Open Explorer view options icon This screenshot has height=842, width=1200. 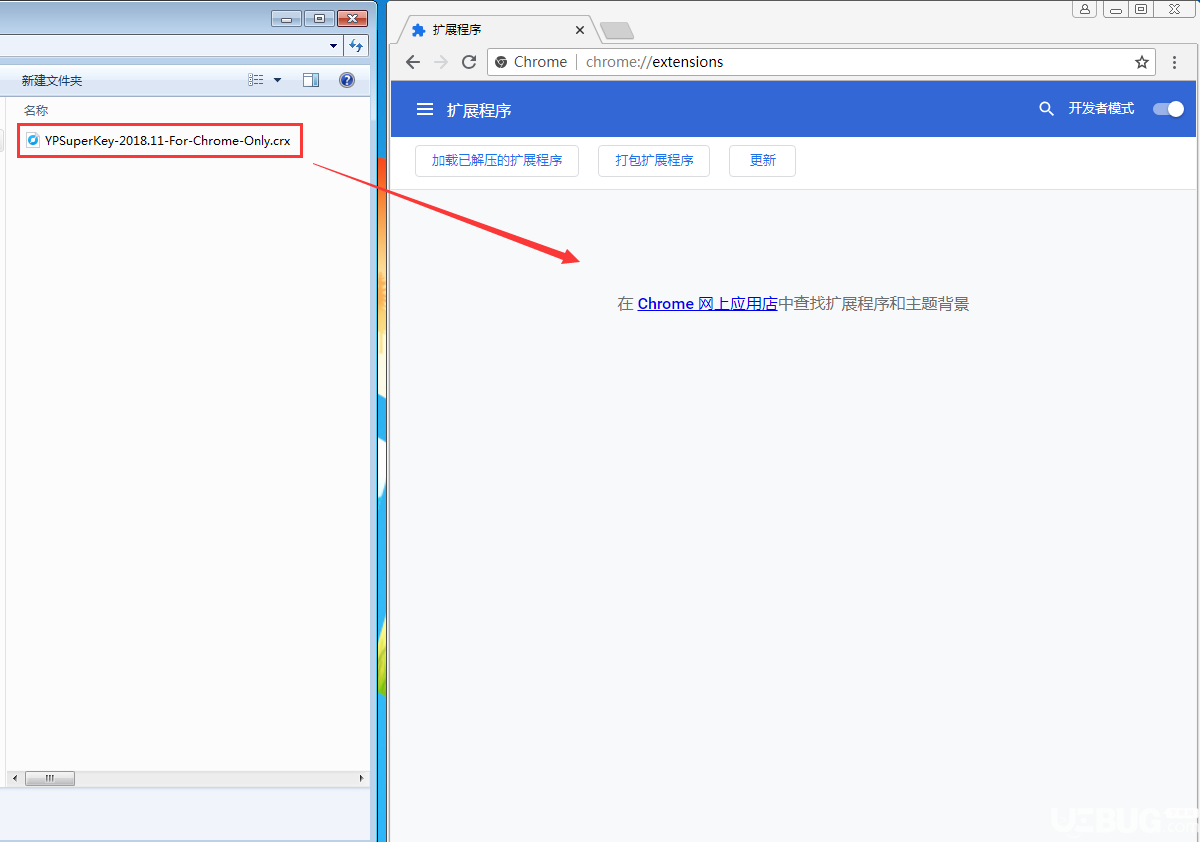pos(256,80)
